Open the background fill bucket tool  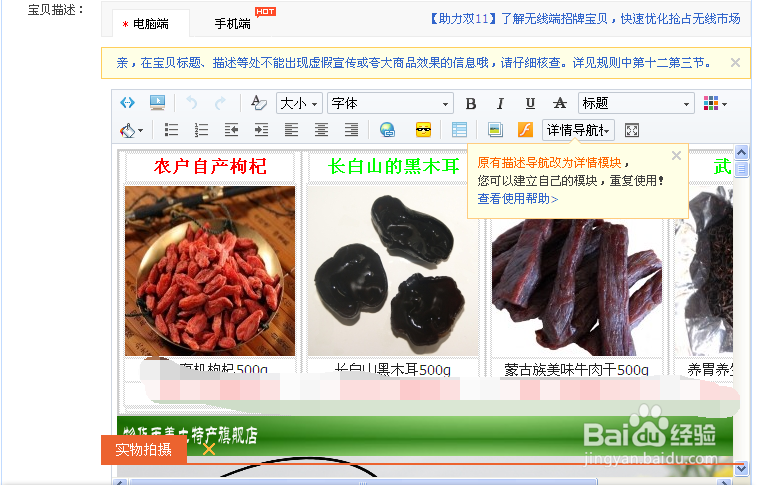[x=131, y=130]
